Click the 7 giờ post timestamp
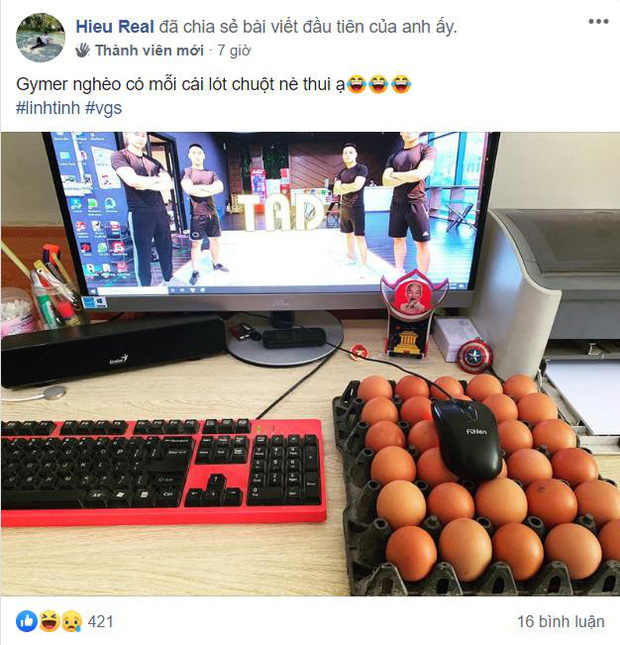This screenshot has width=620, height=645. 234,50
